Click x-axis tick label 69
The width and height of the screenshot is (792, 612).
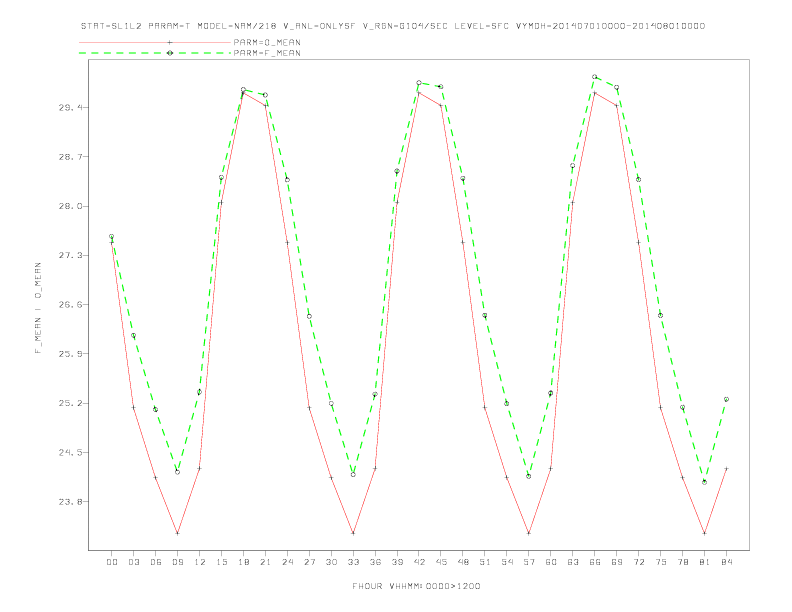click(x=617, y=562)
